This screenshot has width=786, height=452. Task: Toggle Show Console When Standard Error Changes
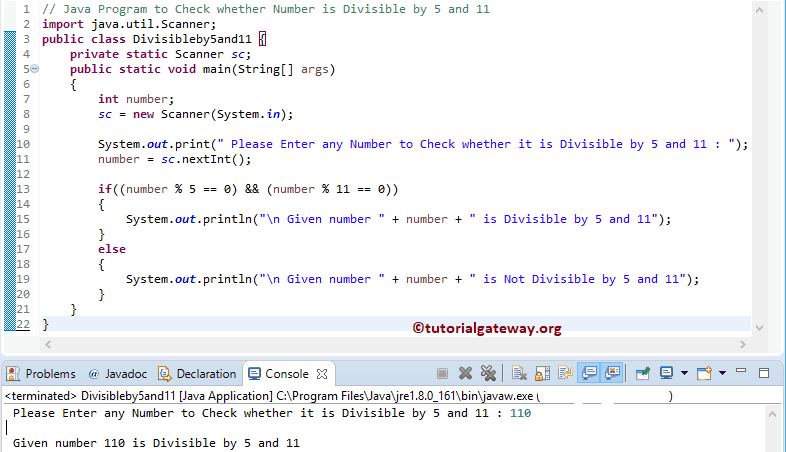click(x=613, y=373)
